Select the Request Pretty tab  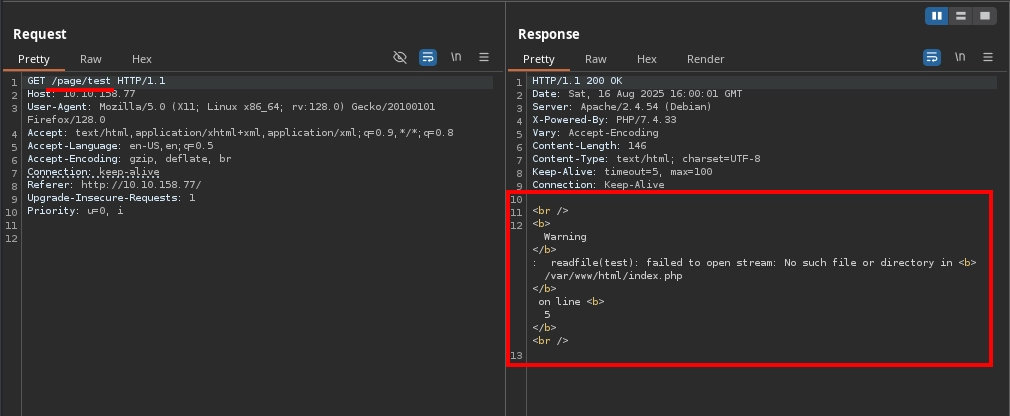click(x=33, y=59)
